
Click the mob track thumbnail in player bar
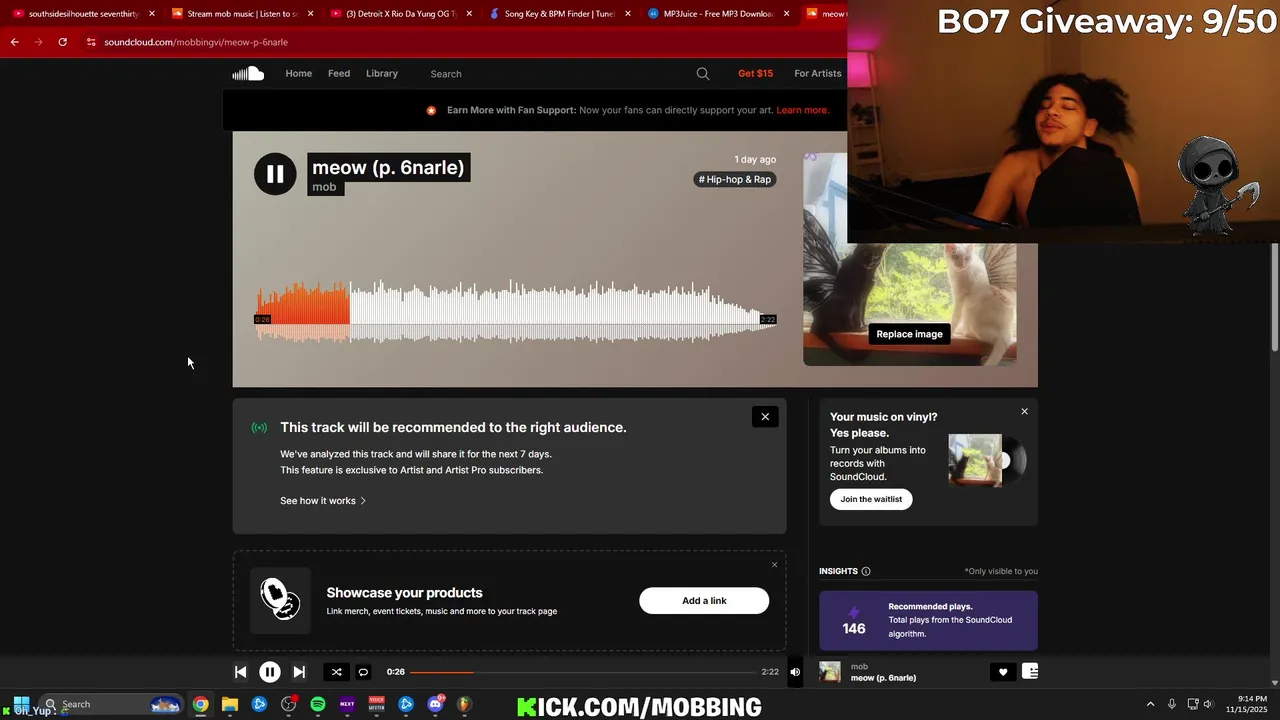[x=830, y=672]
